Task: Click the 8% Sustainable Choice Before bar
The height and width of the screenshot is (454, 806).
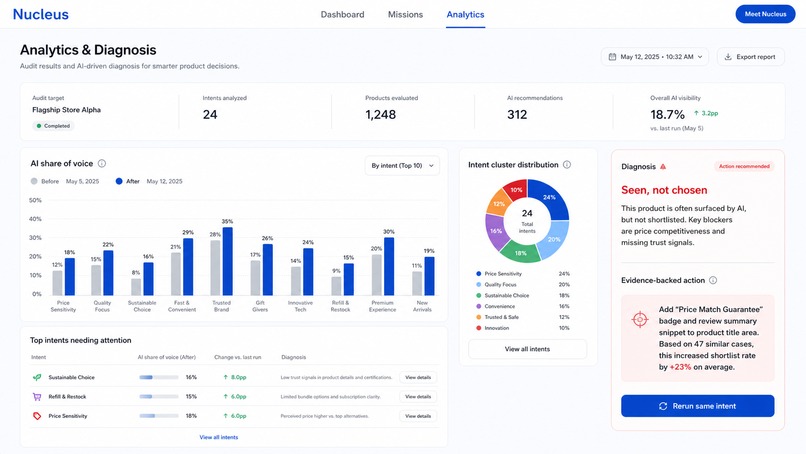Action: click(136, 287)
